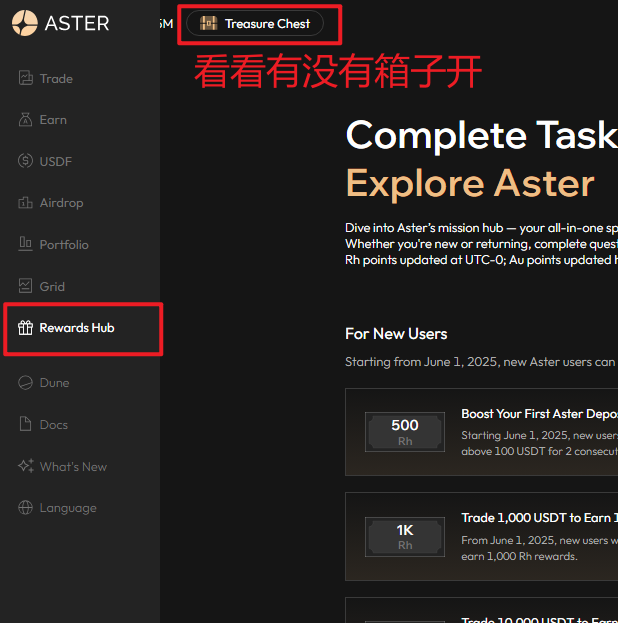Click the 500 Rh reward badge

pos(405,432)
